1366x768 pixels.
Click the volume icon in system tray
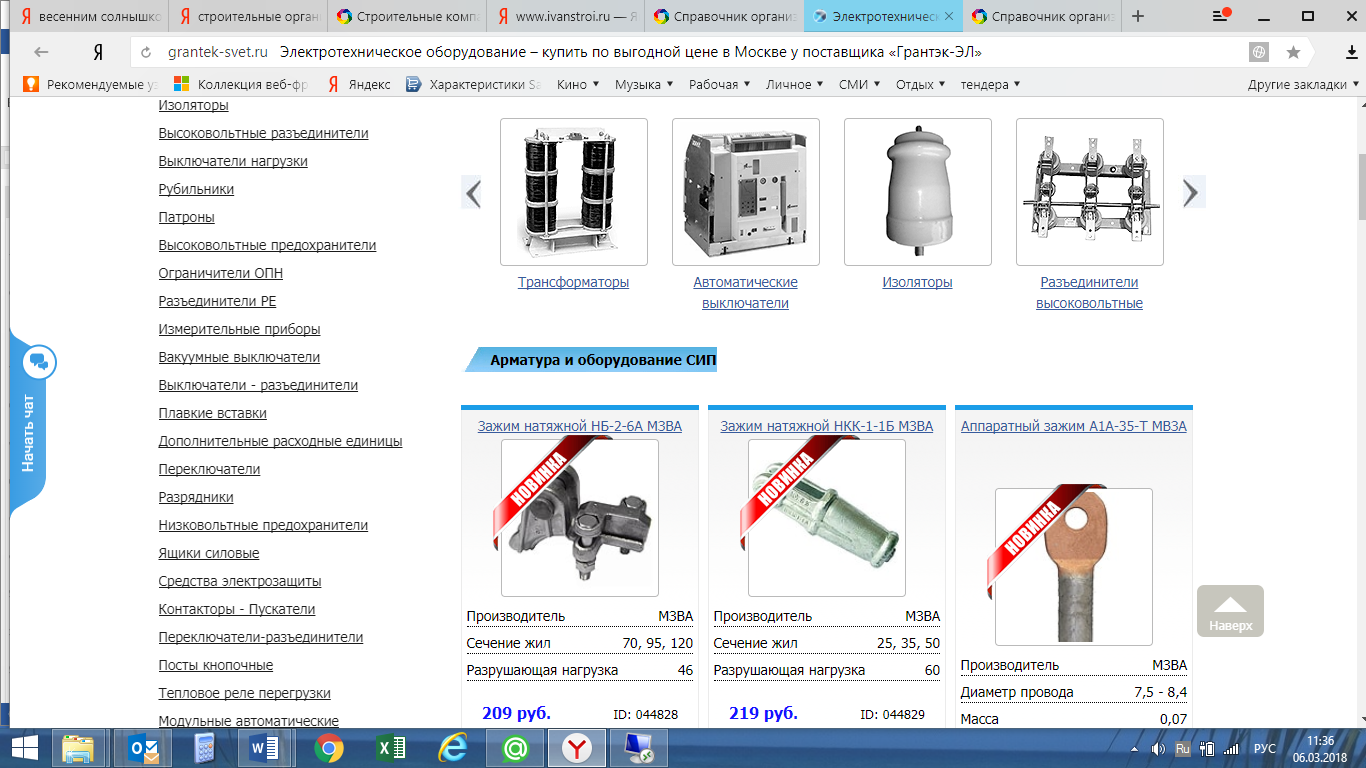(1158, 748)
